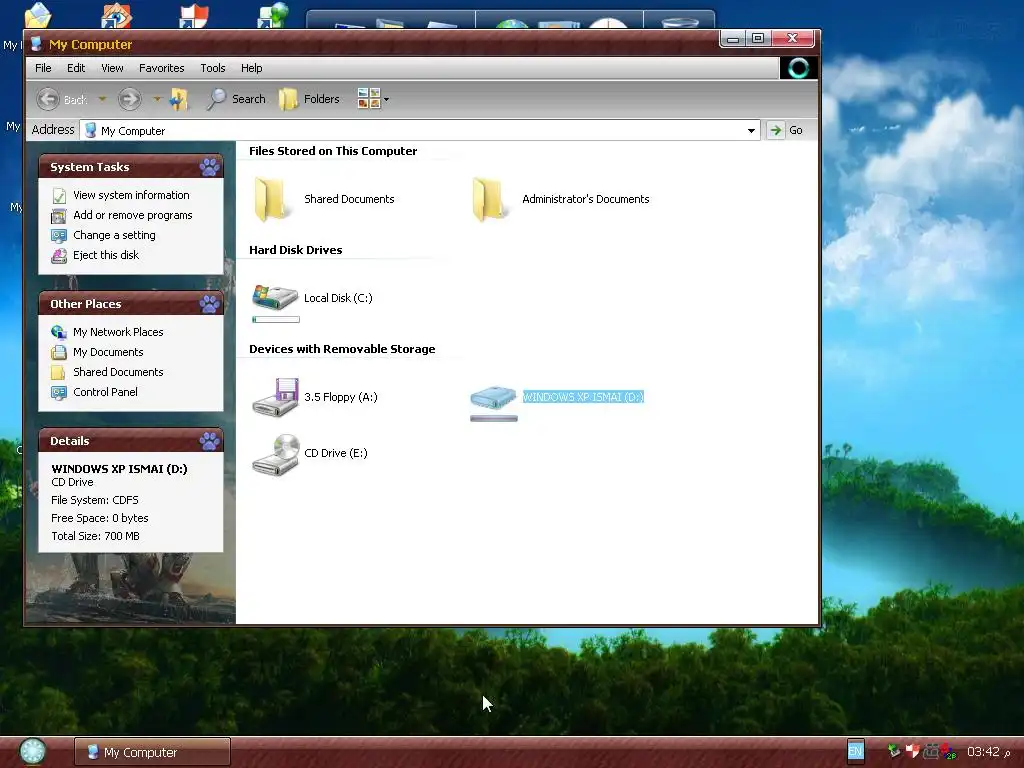Click Eject this disk link
This screenshot has height=768, width=1024.
(x=106, y=255)
